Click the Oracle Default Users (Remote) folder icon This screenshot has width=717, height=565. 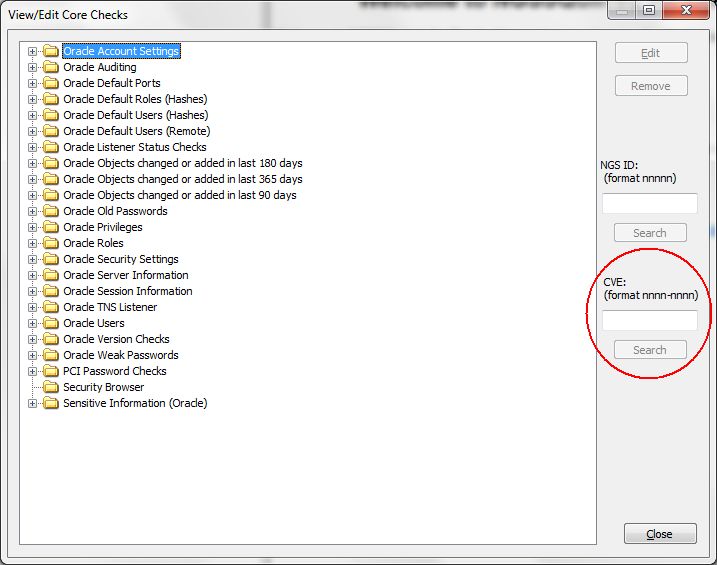coord(51,131)
